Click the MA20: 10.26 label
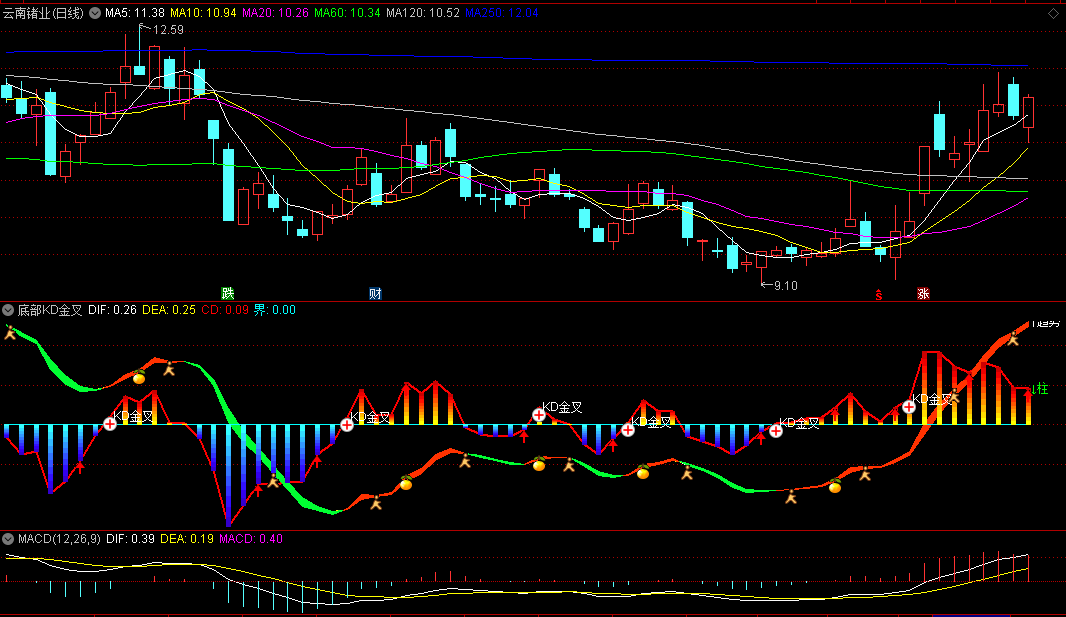Screen dimensions: 1066x617 pyautogui.click(x=275, y=13)
